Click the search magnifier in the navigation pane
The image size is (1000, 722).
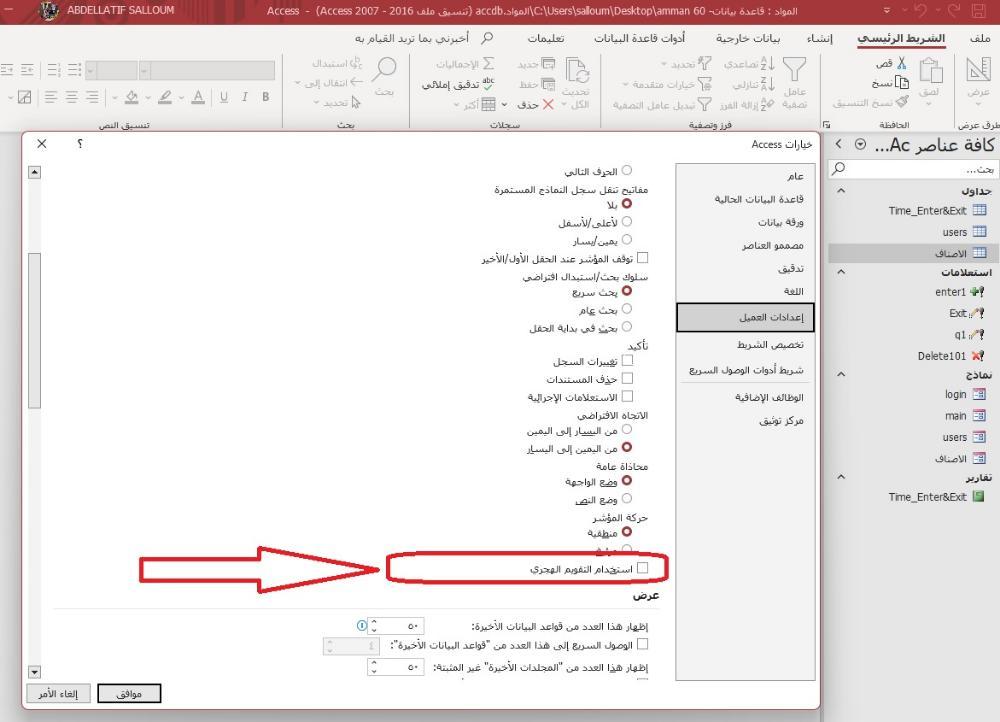pos(839,168)
